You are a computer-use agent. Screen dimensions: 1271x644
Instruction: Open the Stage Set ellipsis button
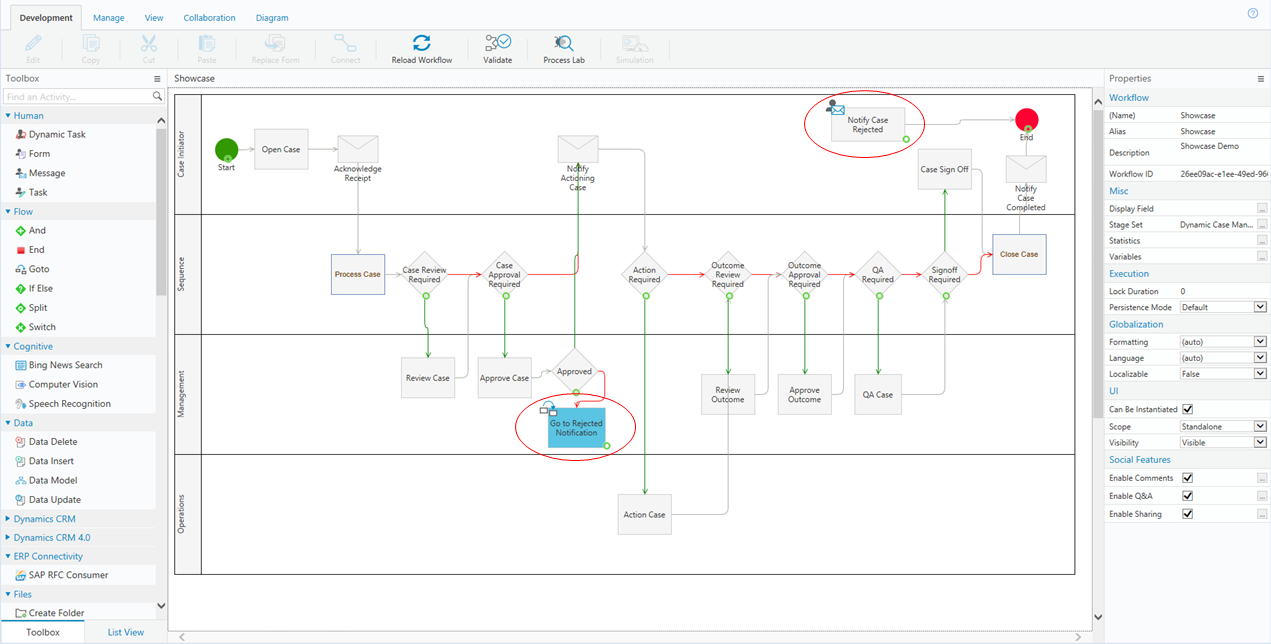point(1262,225)
